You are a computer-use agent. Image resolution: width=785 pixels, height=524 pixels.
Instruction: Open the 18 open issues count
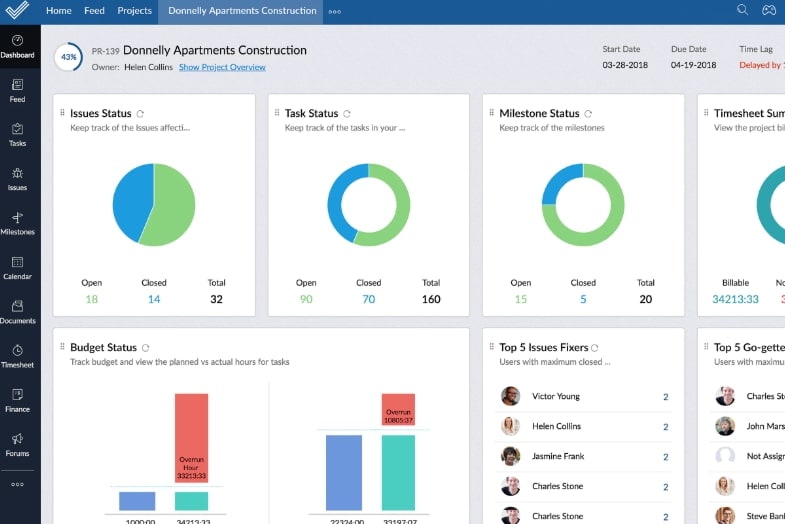[92, 299]
